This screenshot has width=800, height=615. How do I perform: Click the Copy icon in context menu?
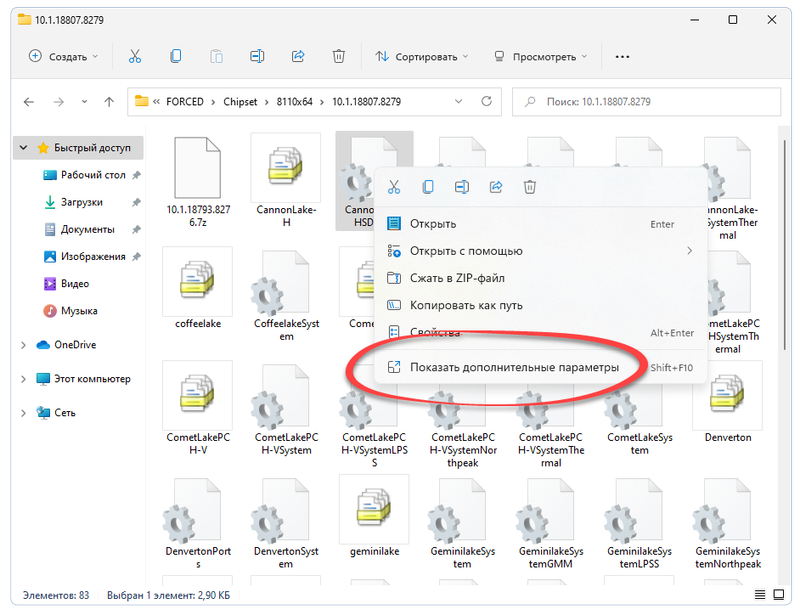[x=428, y=187]
